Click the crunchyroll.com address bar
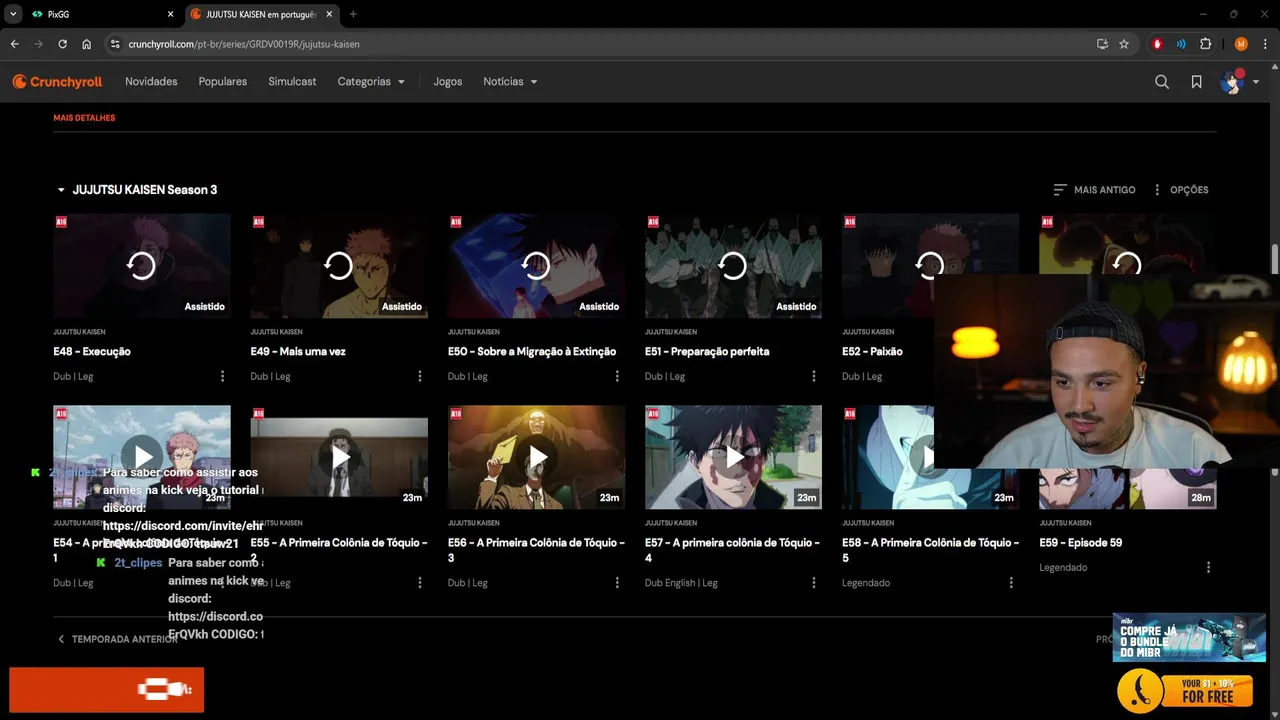 (600, 44)
